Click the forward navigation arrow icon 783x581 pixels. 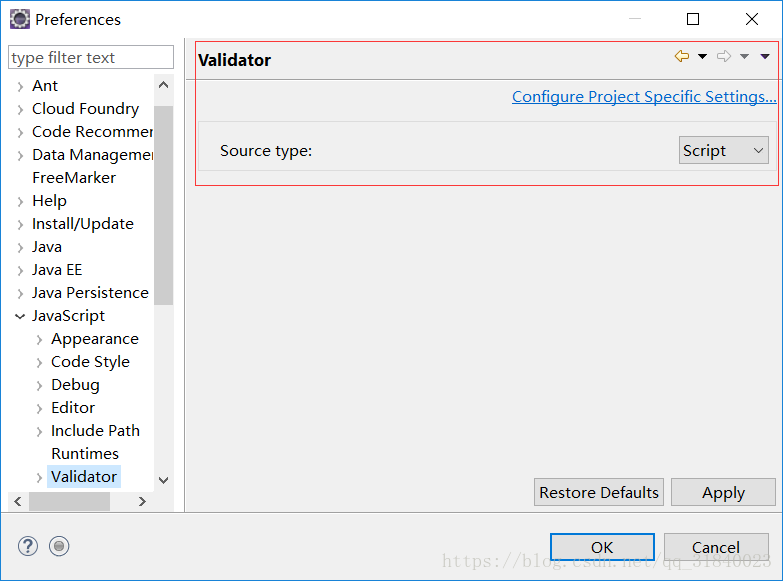click(x=724, y=56)
